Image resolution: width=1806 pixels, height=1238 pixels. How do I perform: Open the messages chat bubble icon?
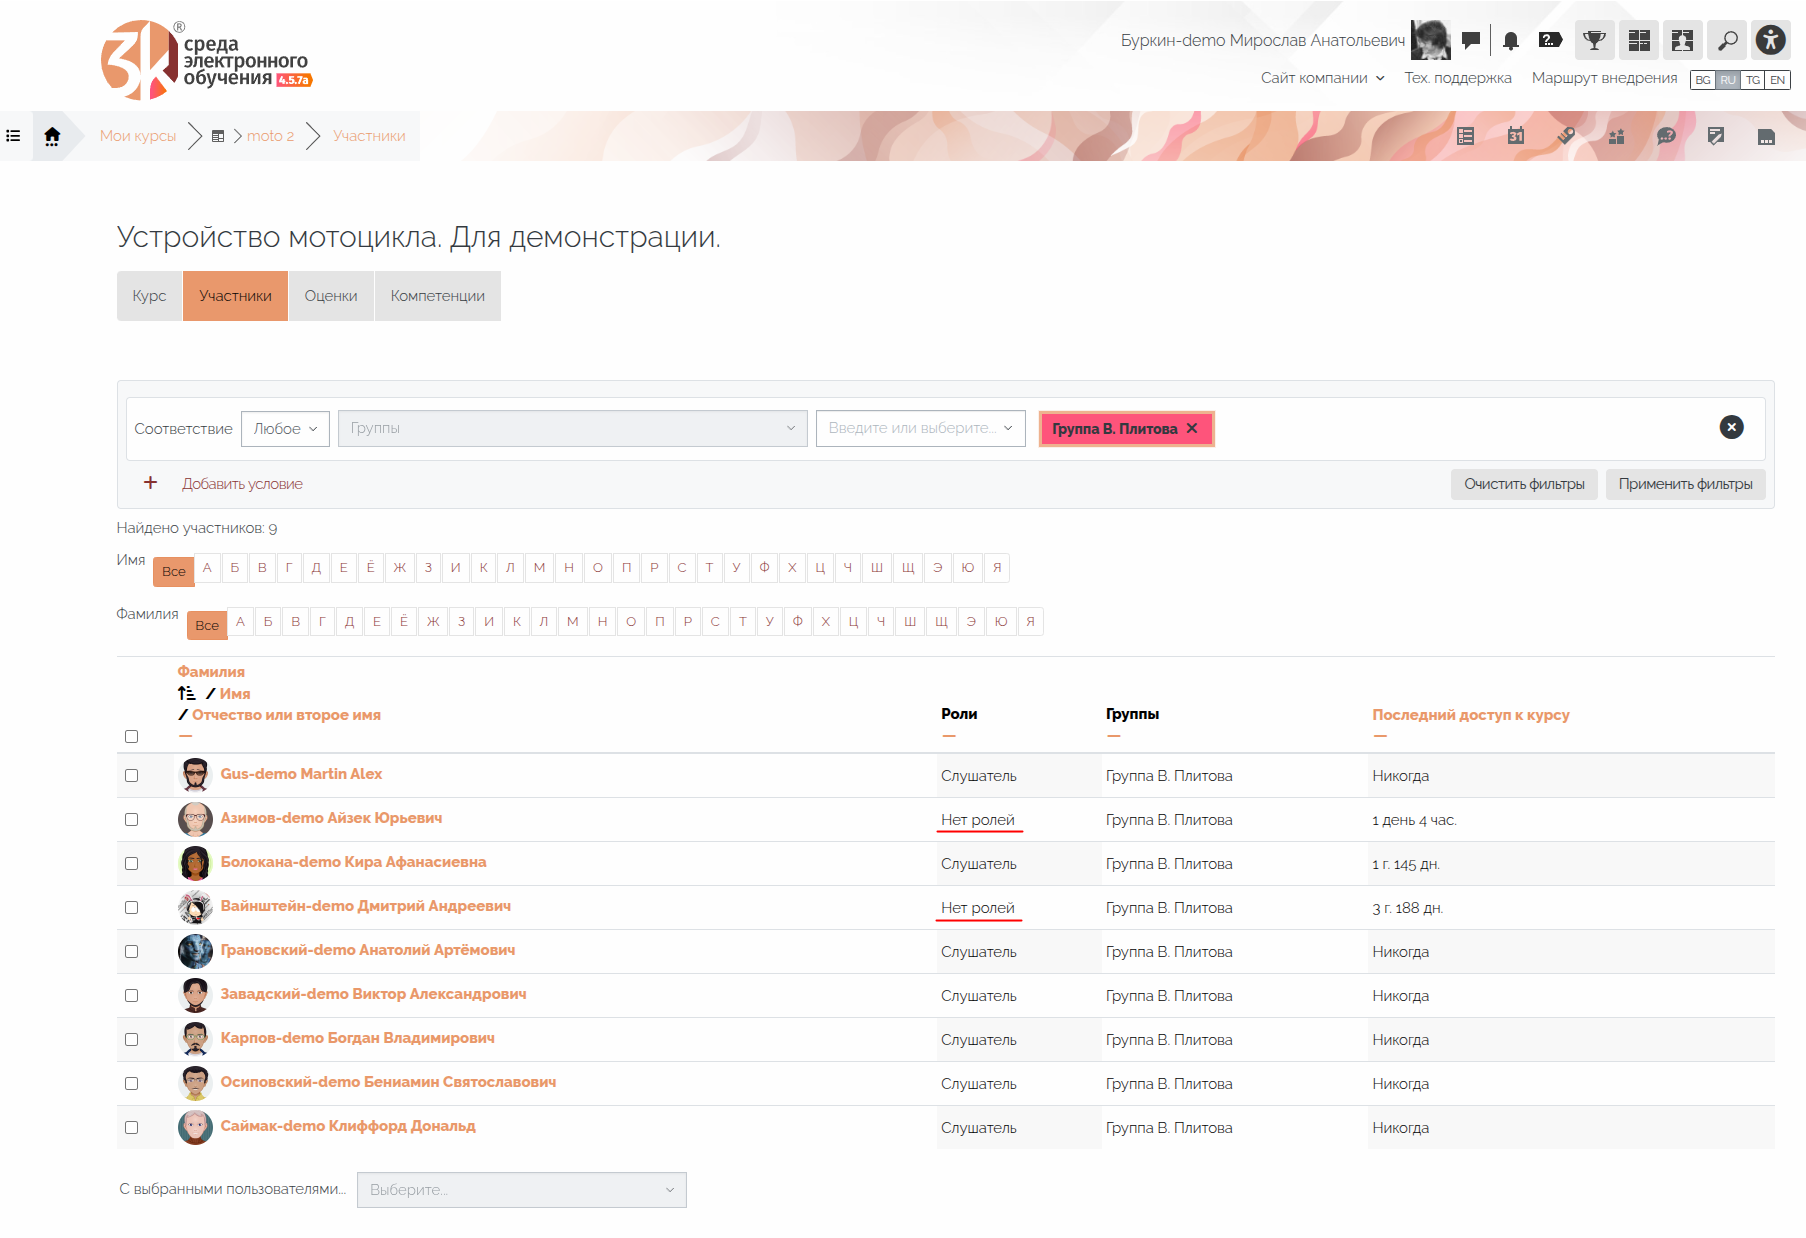pyautogui.click(x=1470, y=40)
